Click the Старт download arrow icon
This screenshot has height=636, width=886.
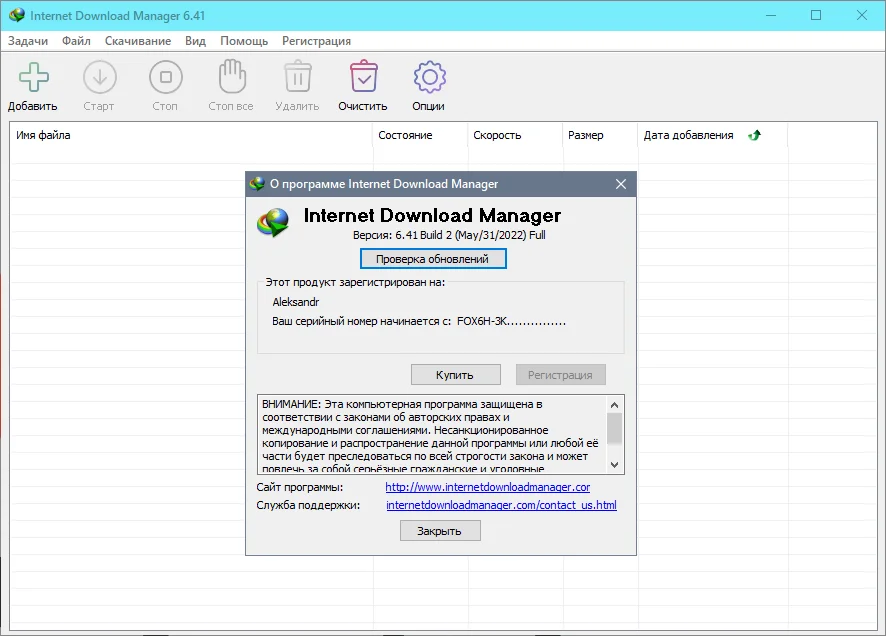point(100,77)
